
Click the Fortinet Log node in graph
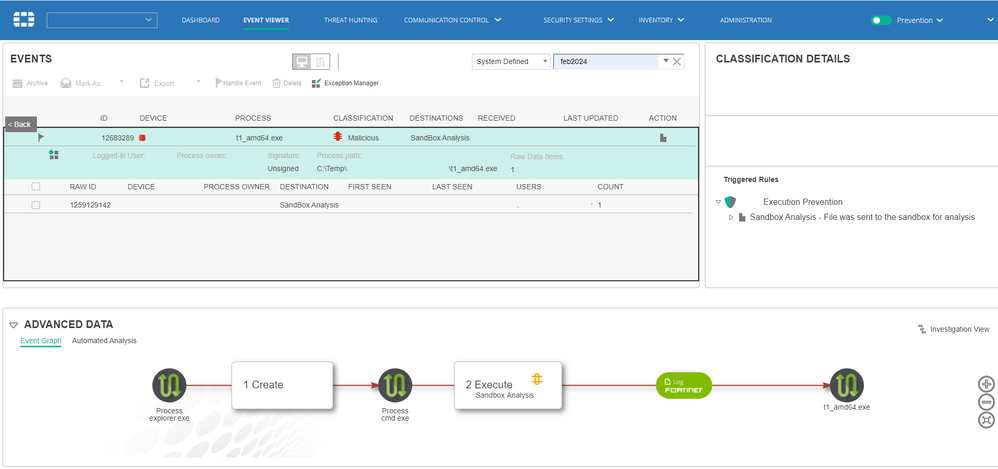point(685,386)
